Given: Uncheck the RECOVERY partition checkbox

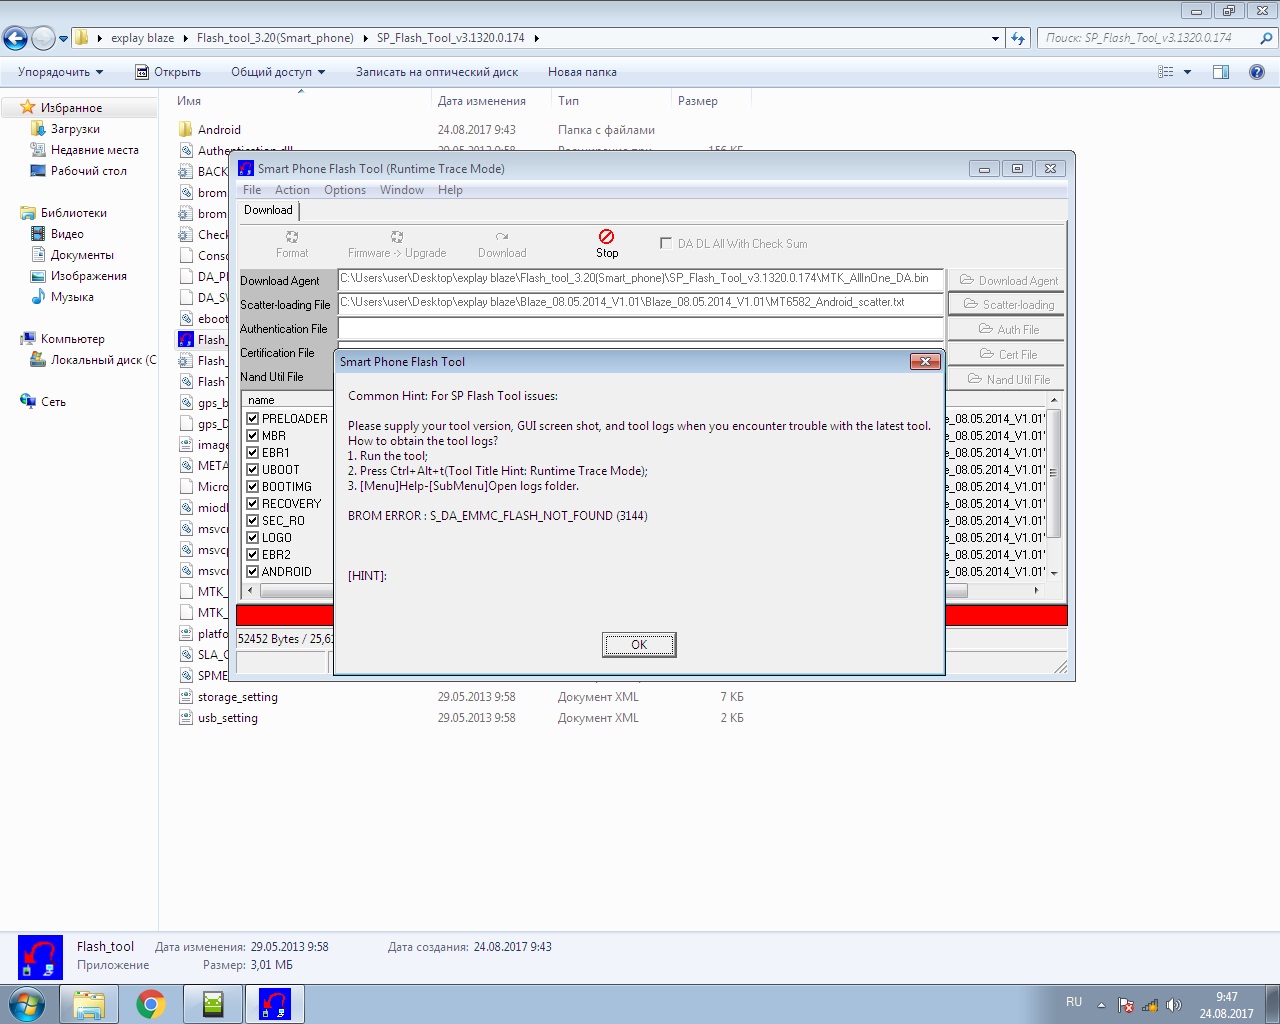Looking at the screenshot, I should click(x=253, y=504).
